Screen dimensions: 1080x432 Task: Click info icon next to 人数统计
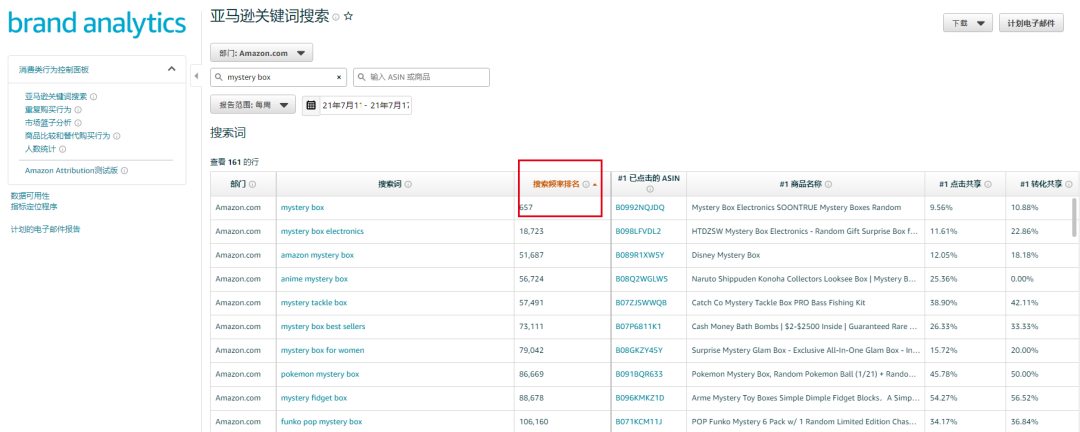click(62, 149)
